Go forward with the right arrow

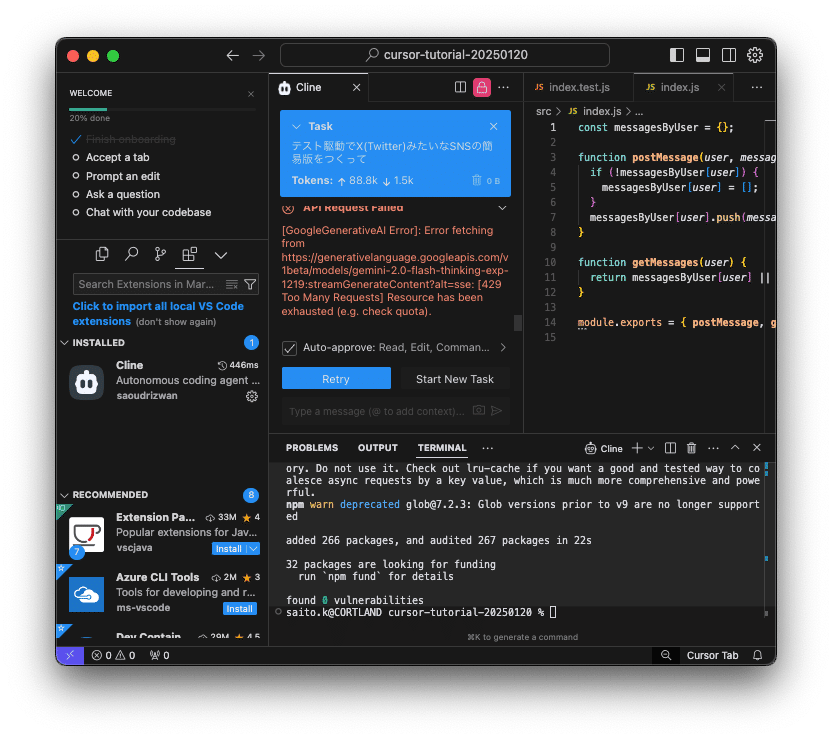tap(258, 55)
